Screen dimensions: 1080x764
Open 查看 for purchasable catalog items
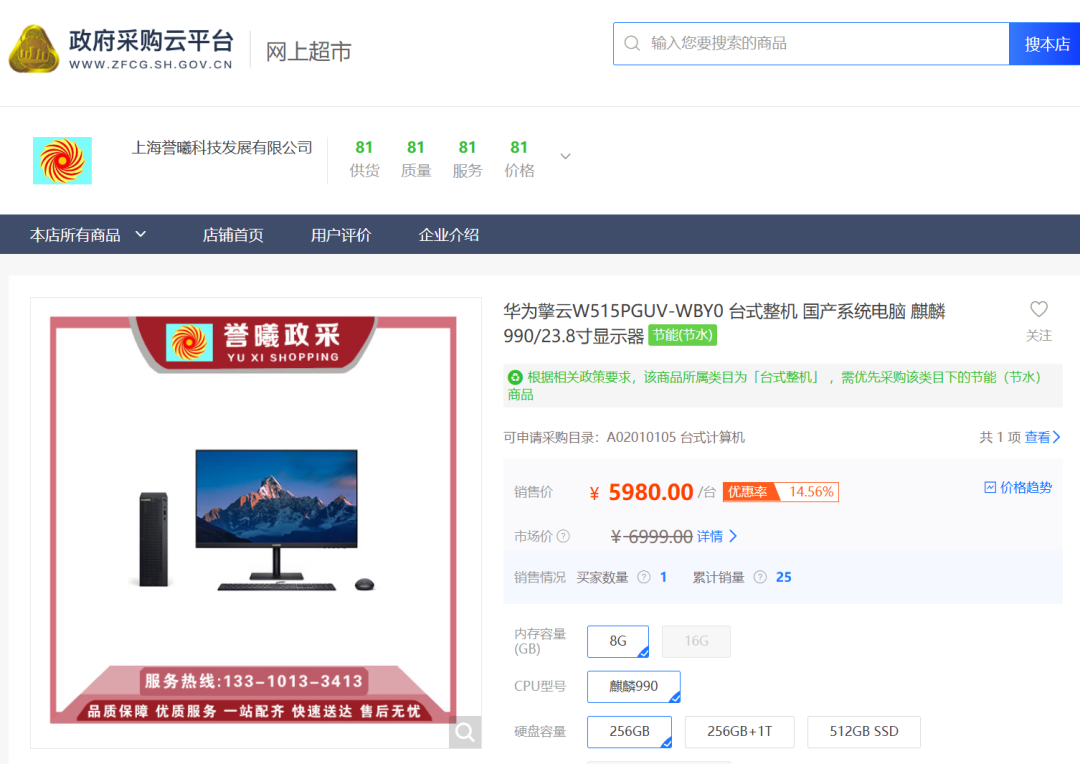pos(1042,437)
